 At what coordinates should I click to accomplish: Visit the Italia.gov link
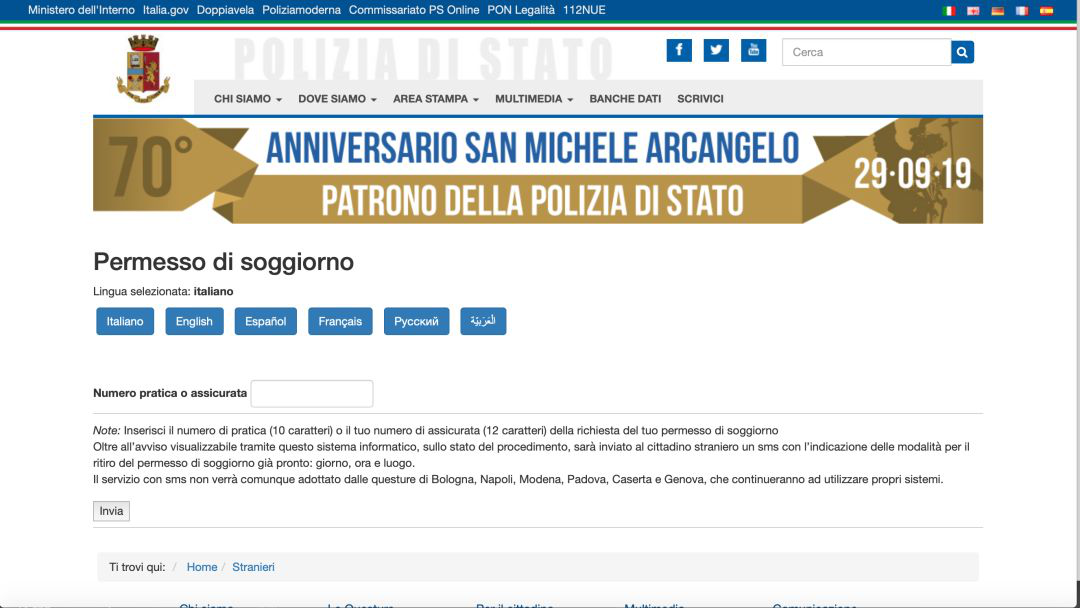166,10
